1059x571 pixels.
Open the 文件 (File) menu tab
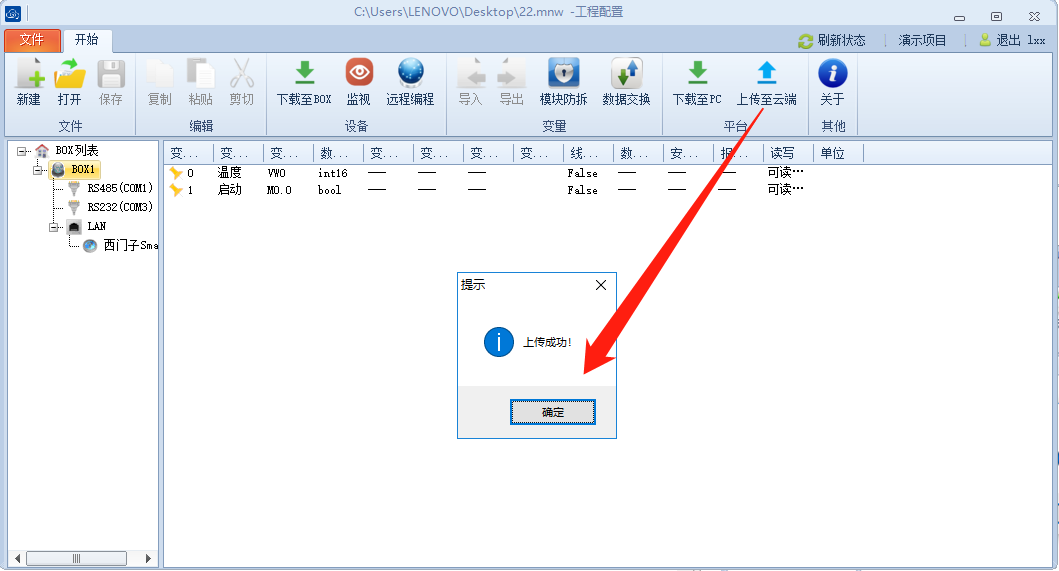click(x=32, y=40)
